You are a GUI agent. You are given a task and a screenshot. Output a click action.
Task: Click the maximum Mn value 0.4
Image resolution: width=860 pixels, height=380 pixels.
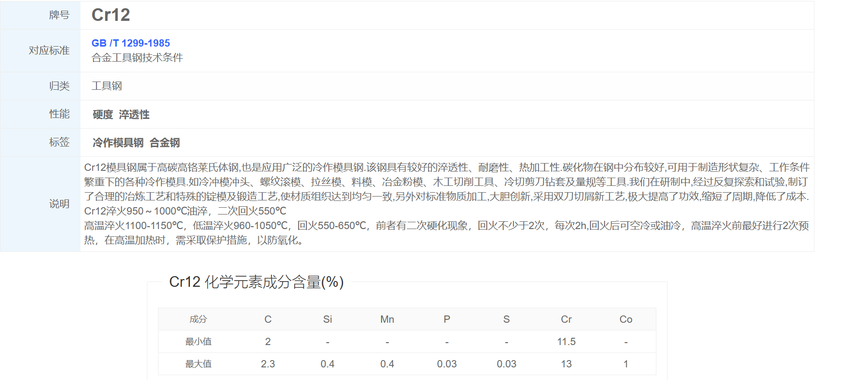coord(387,364)
